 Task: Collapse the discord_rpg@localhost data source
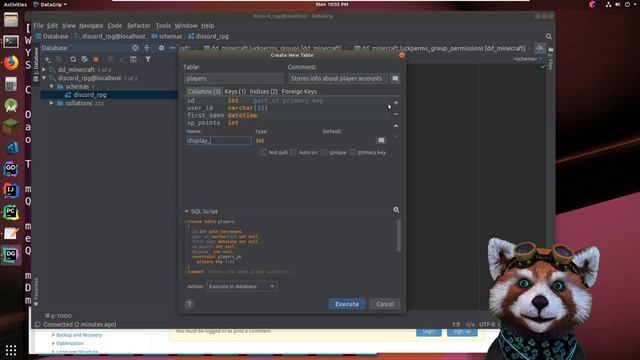44,78
